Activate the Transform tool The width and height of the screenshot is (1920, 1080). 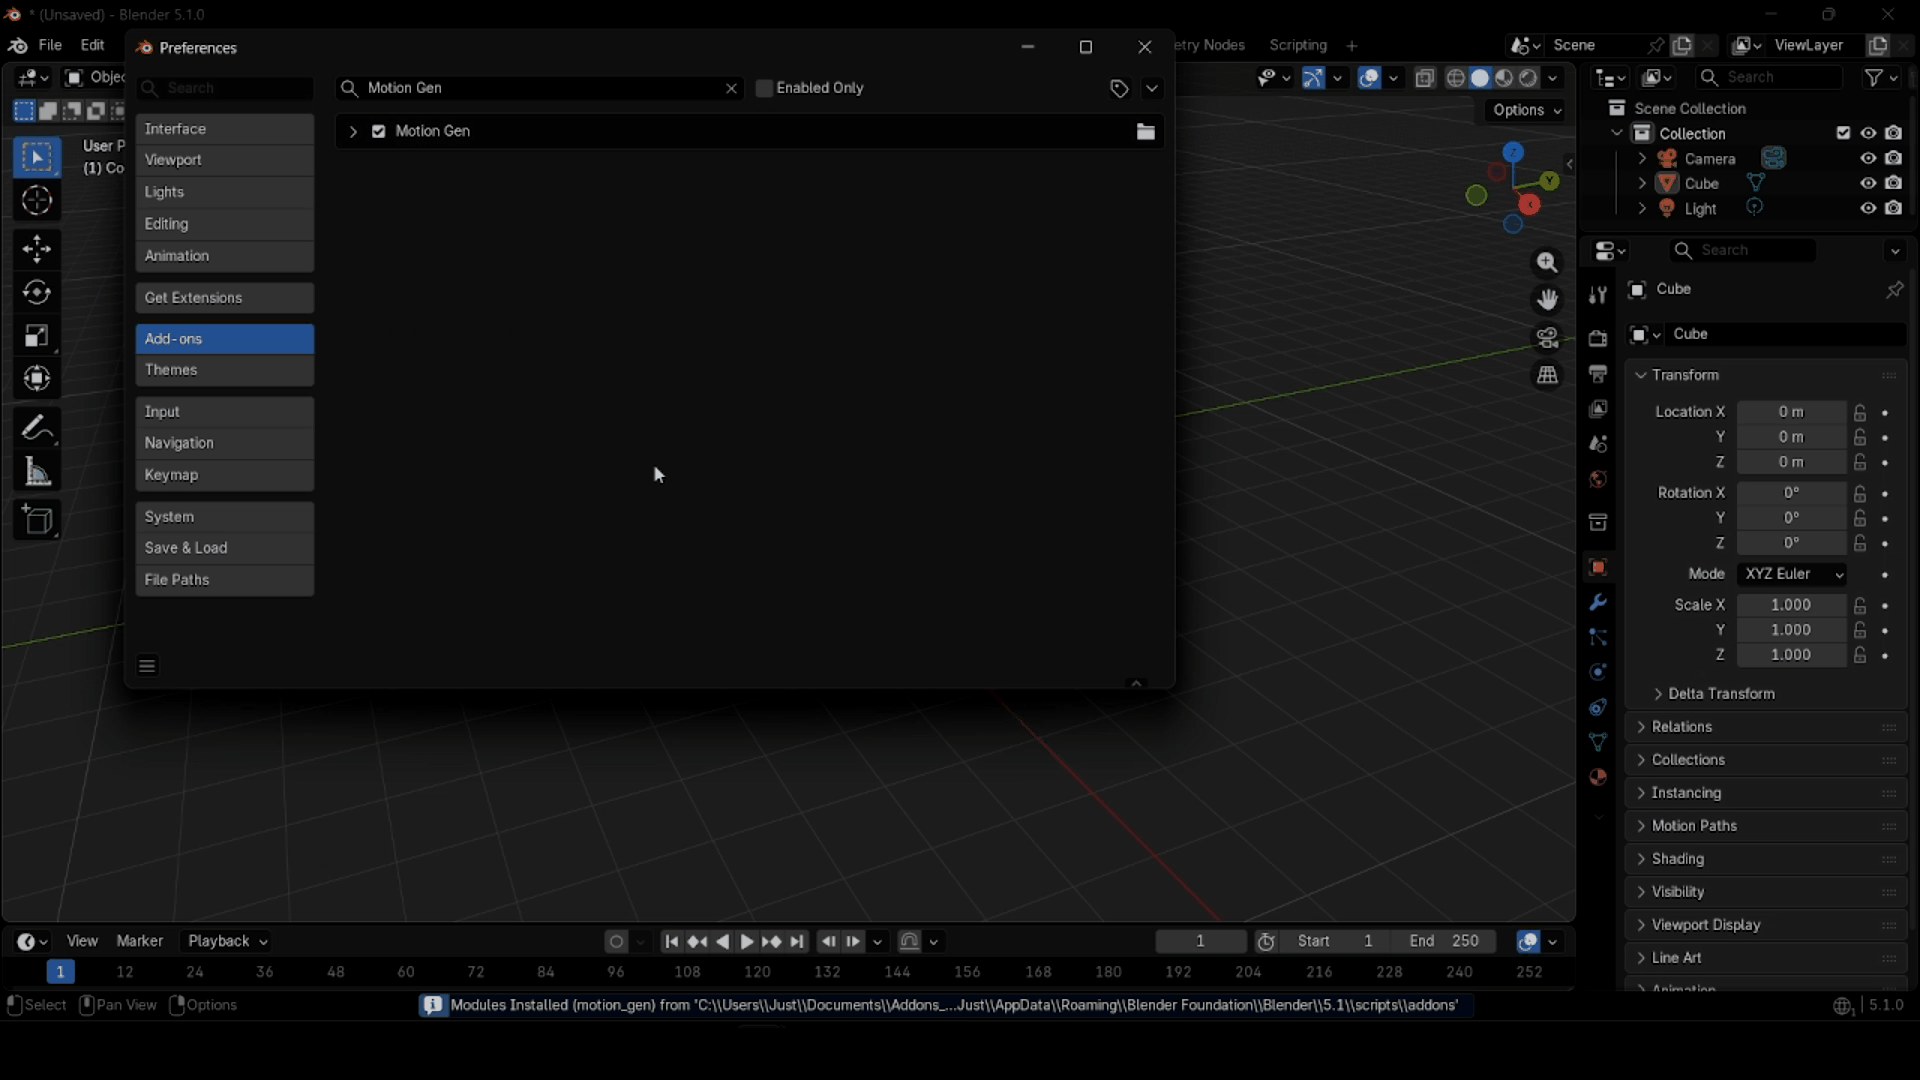37,379
